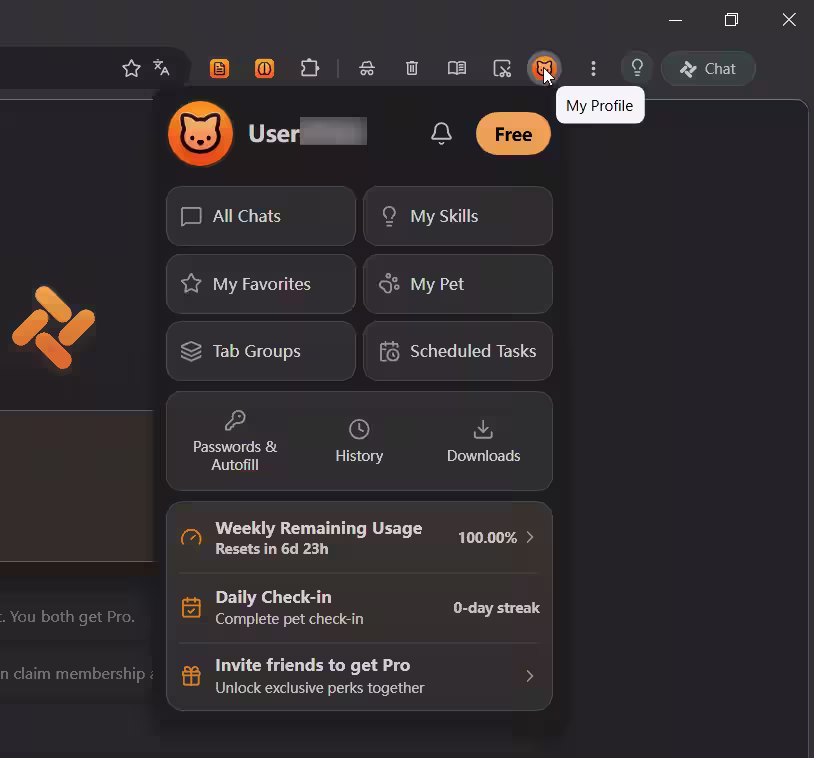Viewport: 814px width, 758px height.
Task: Click the Chat button in toolbar
Action: [708, 69]
